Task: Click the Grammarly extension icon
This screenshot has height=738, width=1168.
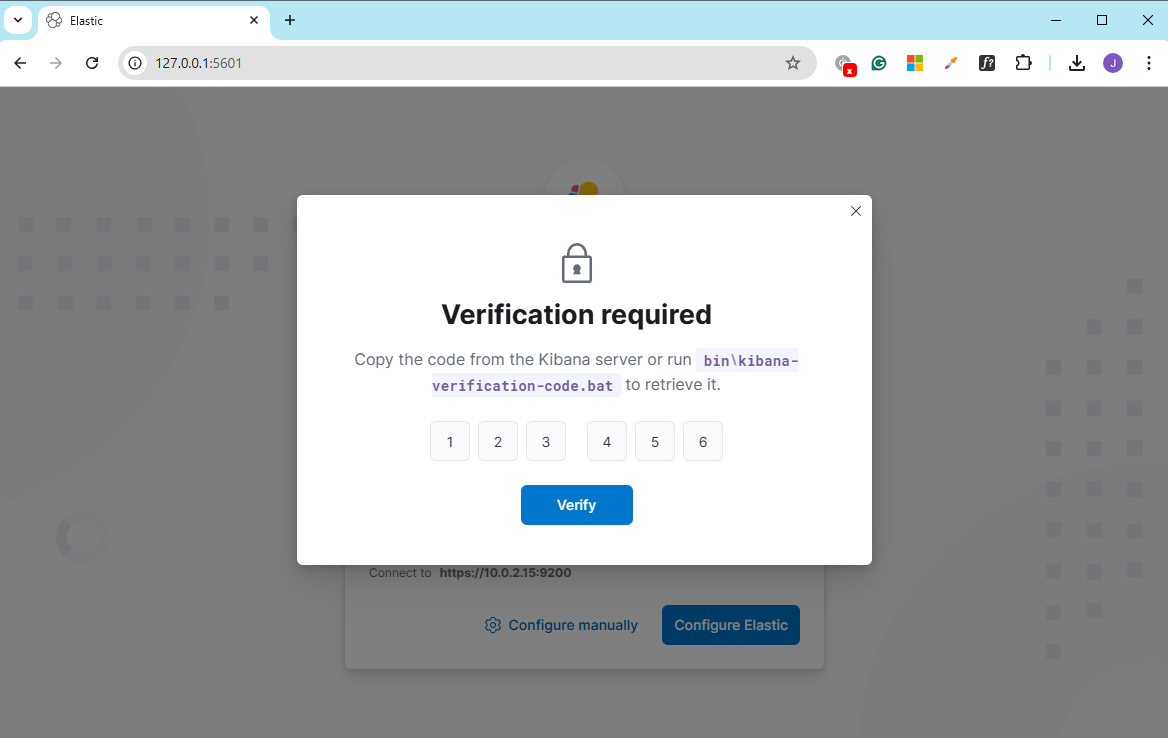Action: [879, 63]
